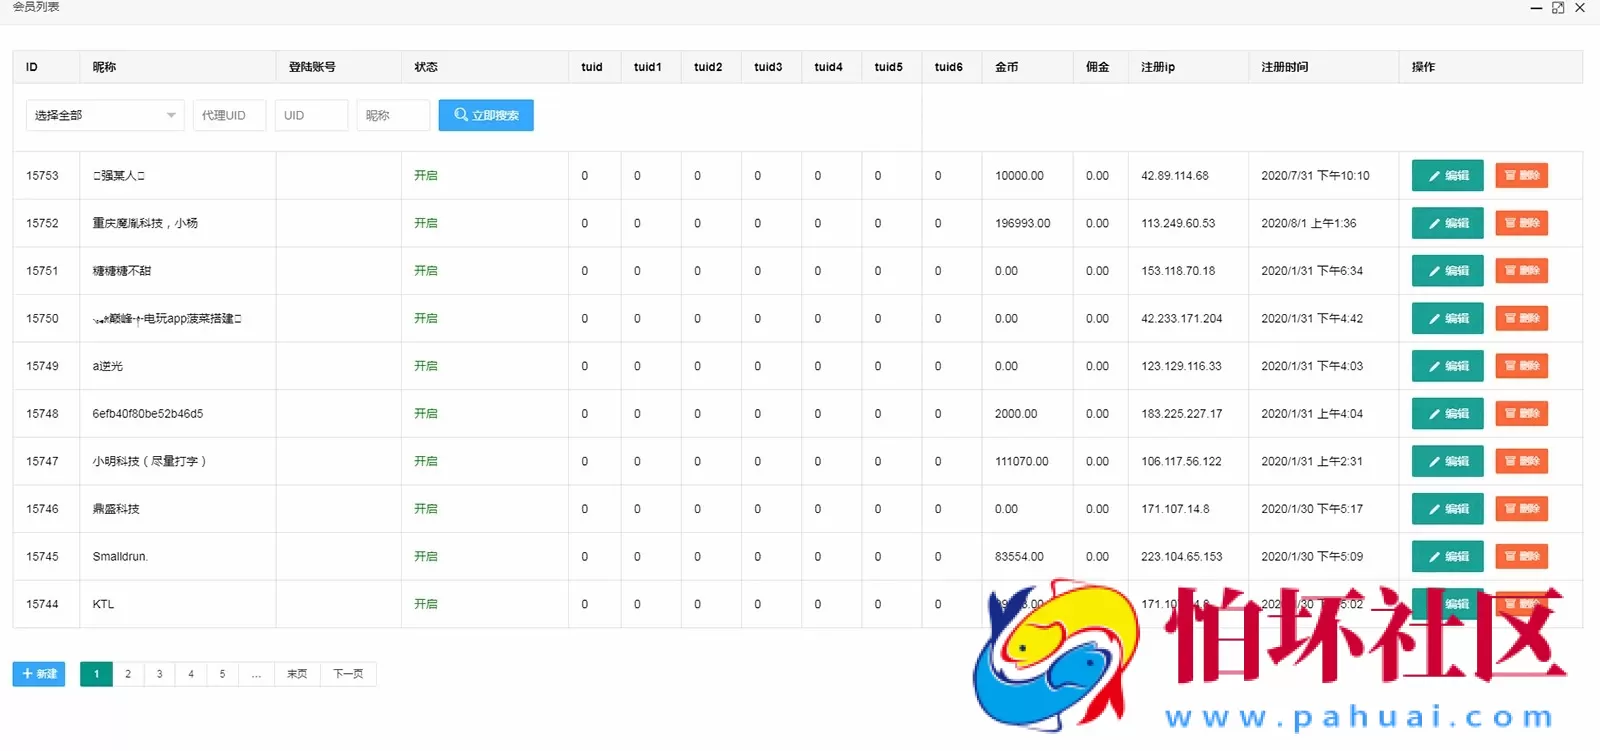Viewport: 1600px width, 751px height.
Task: Go to the last page 末页
Action: click(297, 674)
